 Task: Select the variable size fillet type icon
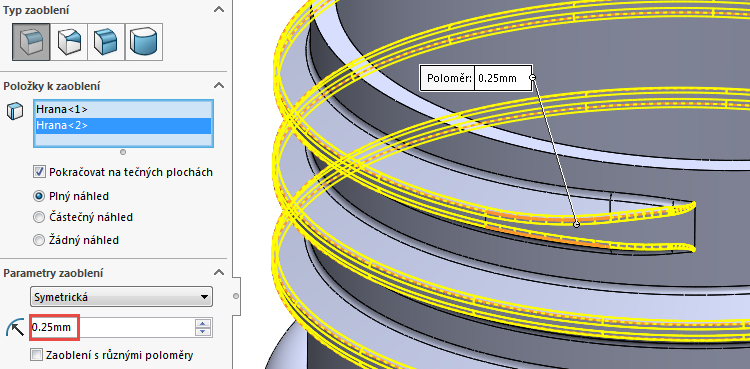(x=69, y=42)
